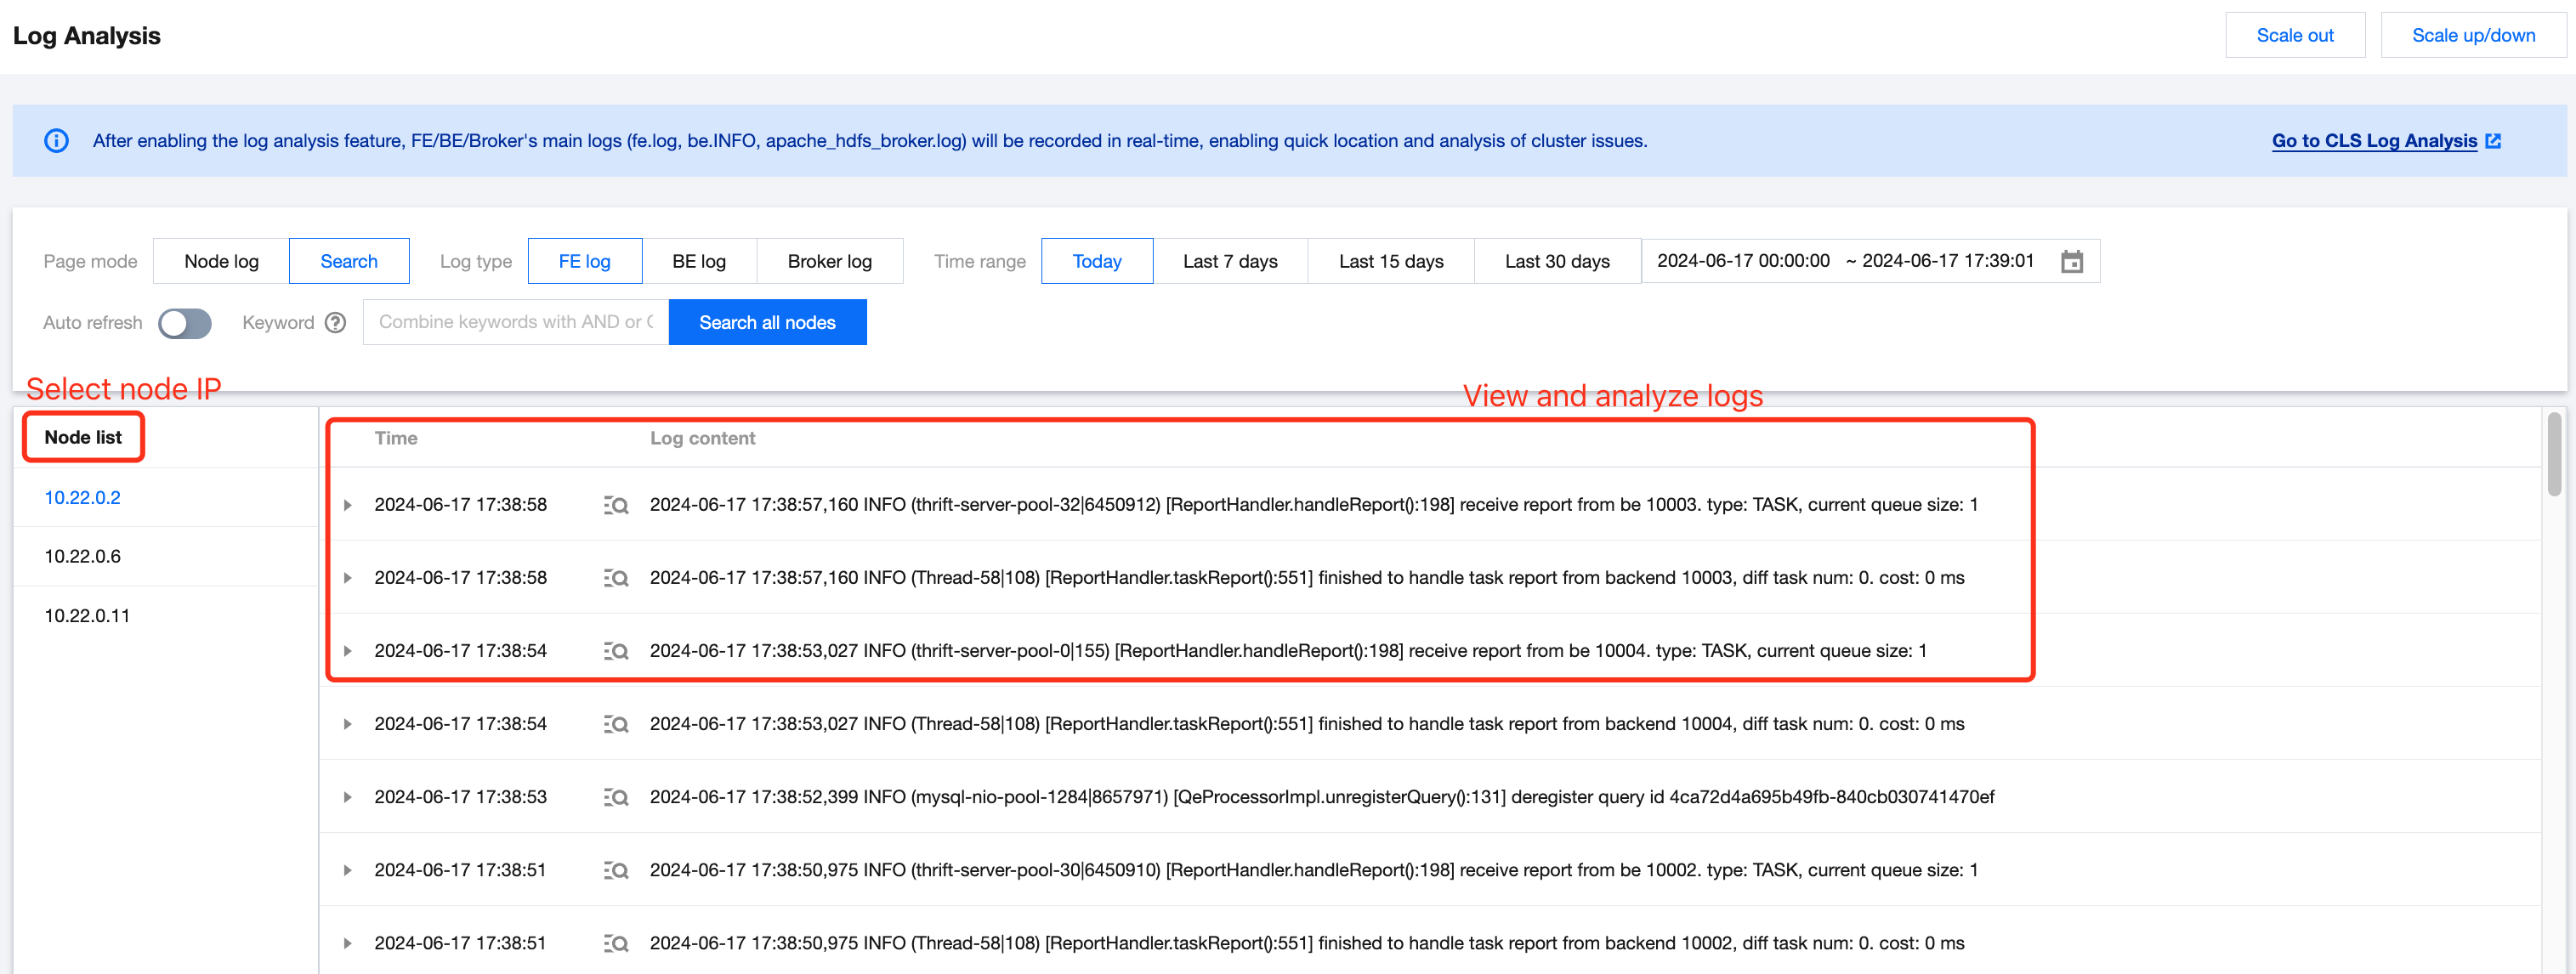
Task: Click into the Keyword input field
Action: tap(515, 322)
